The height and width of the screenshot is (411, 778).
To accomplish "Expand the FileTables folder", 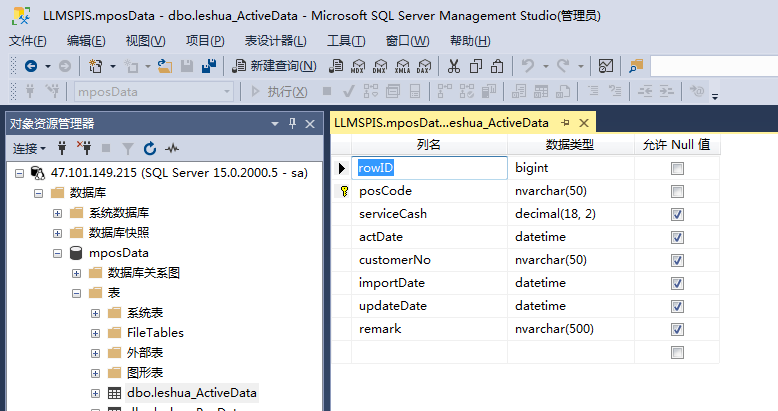I will tap(95, 333).
